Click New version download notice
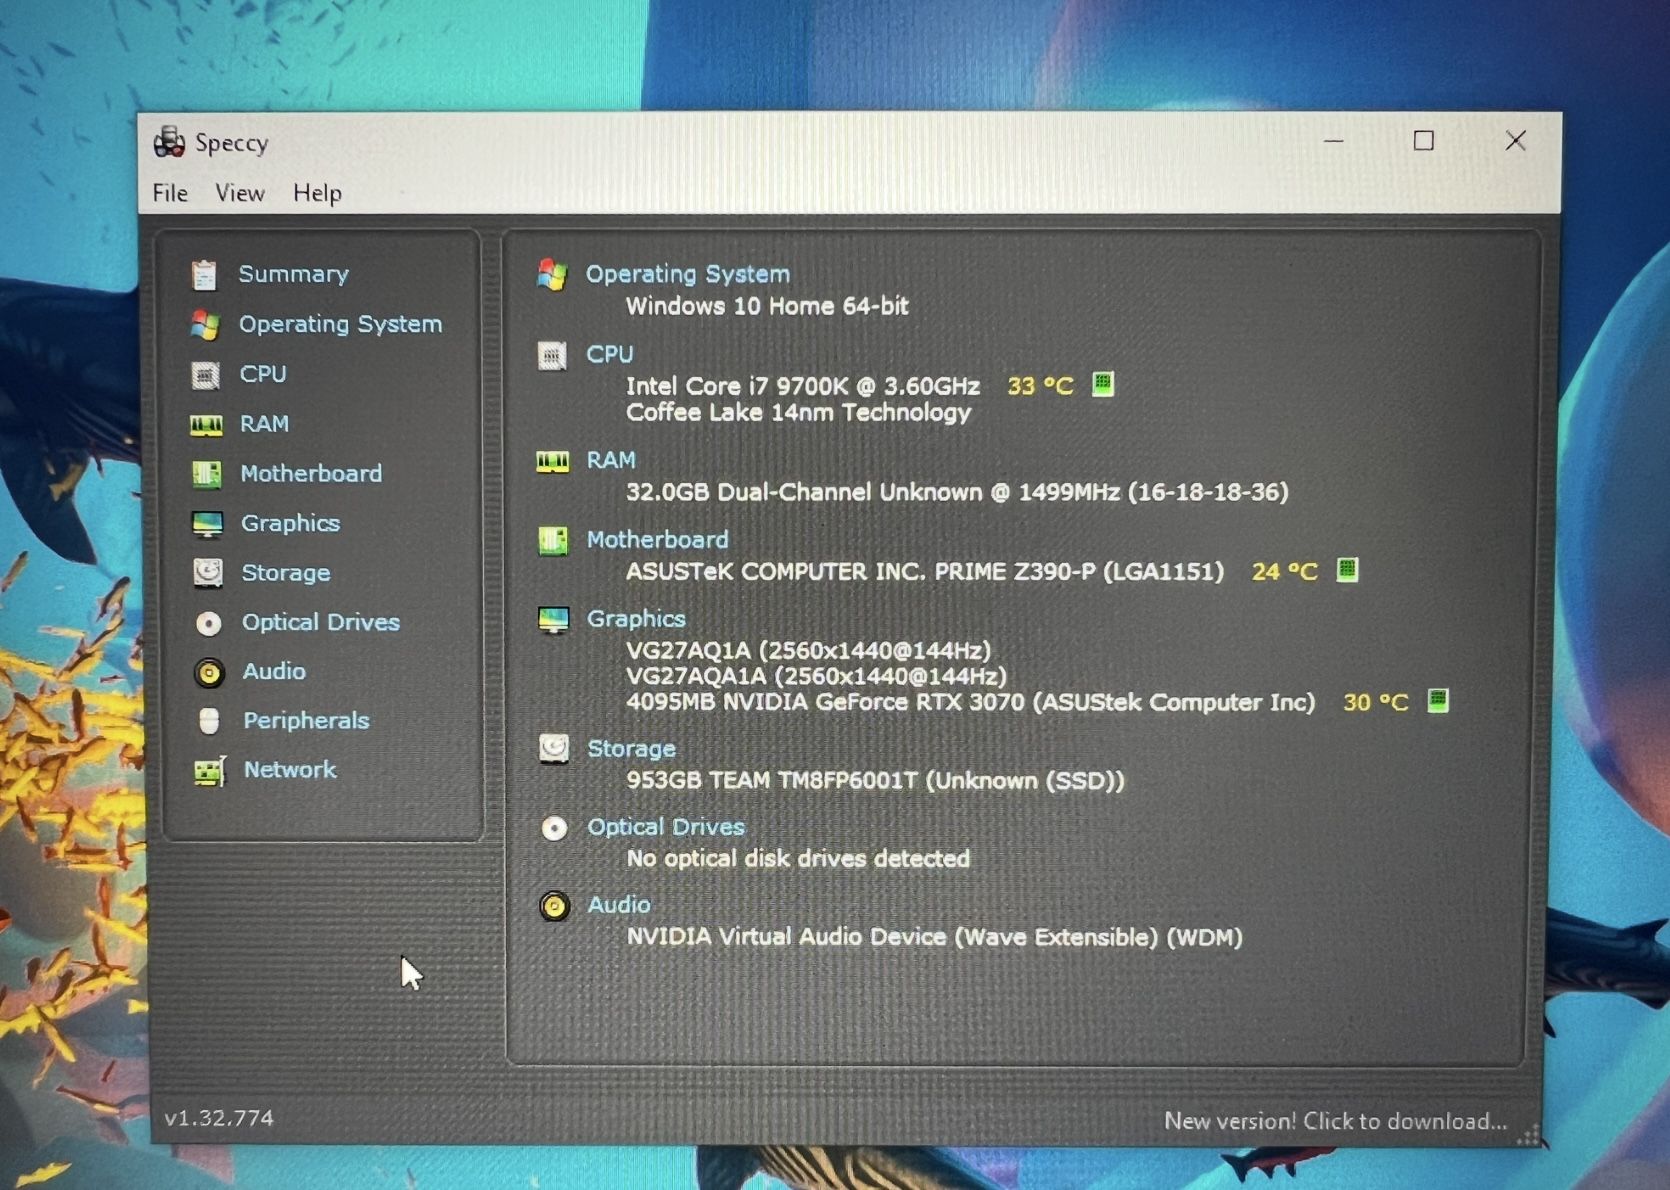The image size is (1670, 1190). click(x=1334, y=1121)
